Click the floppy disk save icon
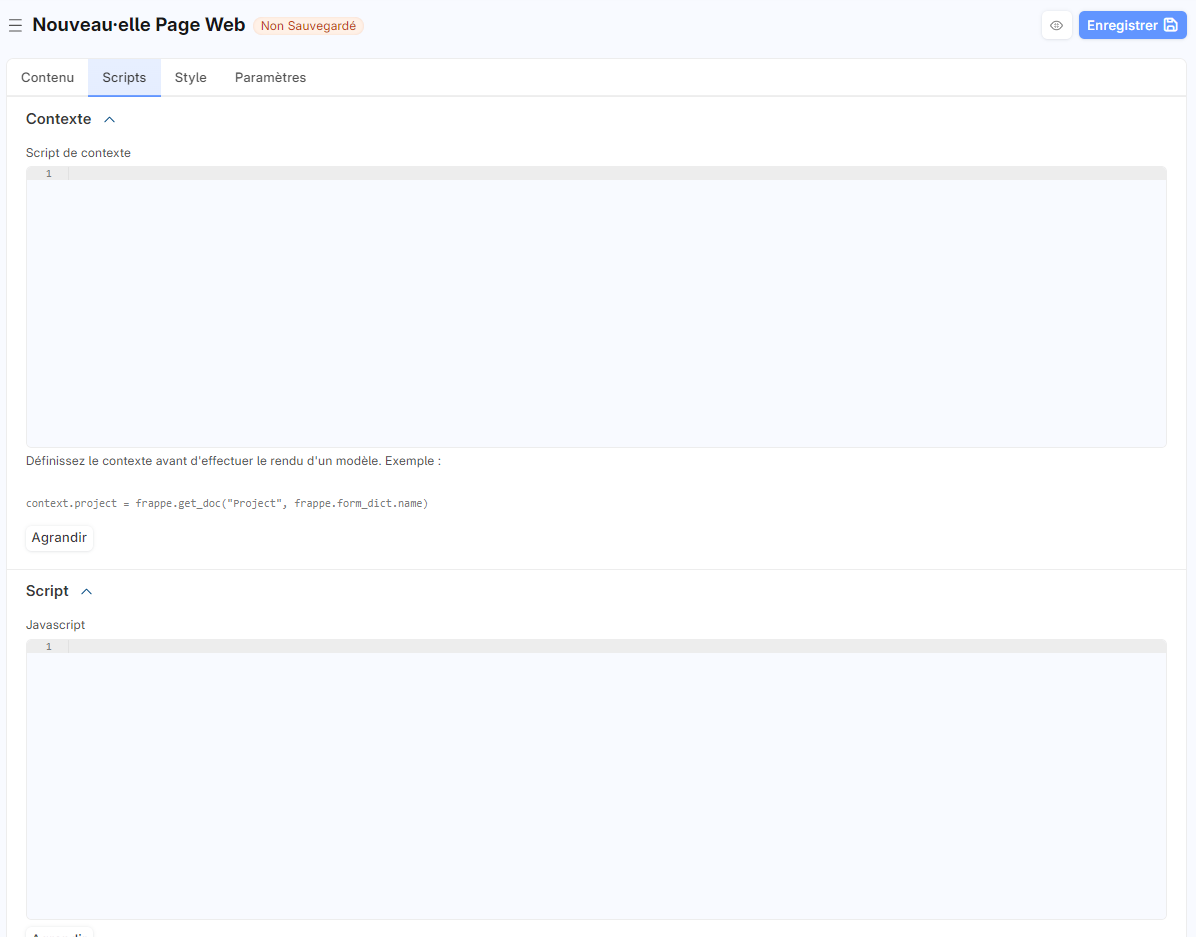The width and height of the screenshot is (1196, 937). (x=1170, y=26)
